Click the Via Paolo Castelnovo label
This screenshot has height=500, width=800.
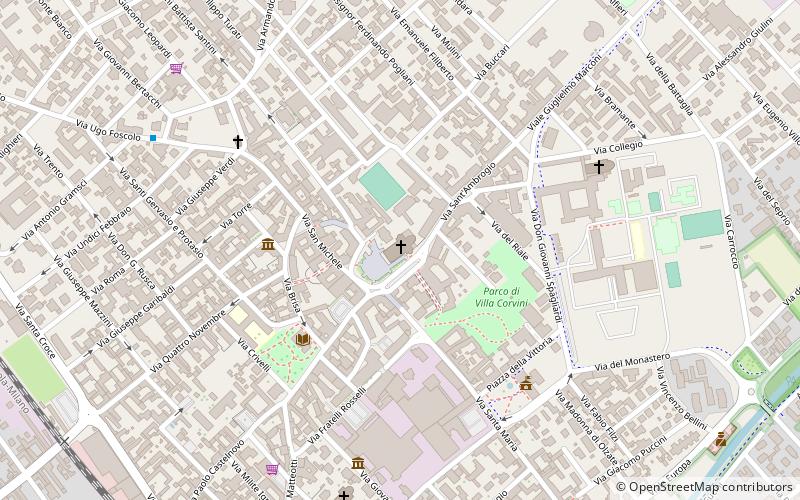(x=215, y=470)
